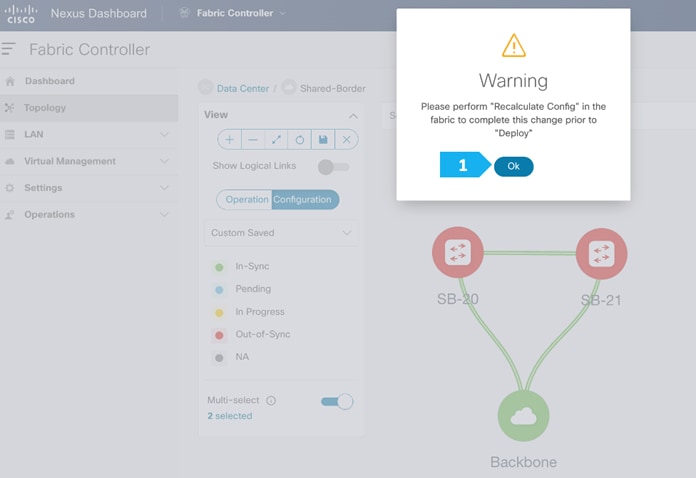Refresh the topology view

click(300, 140)
